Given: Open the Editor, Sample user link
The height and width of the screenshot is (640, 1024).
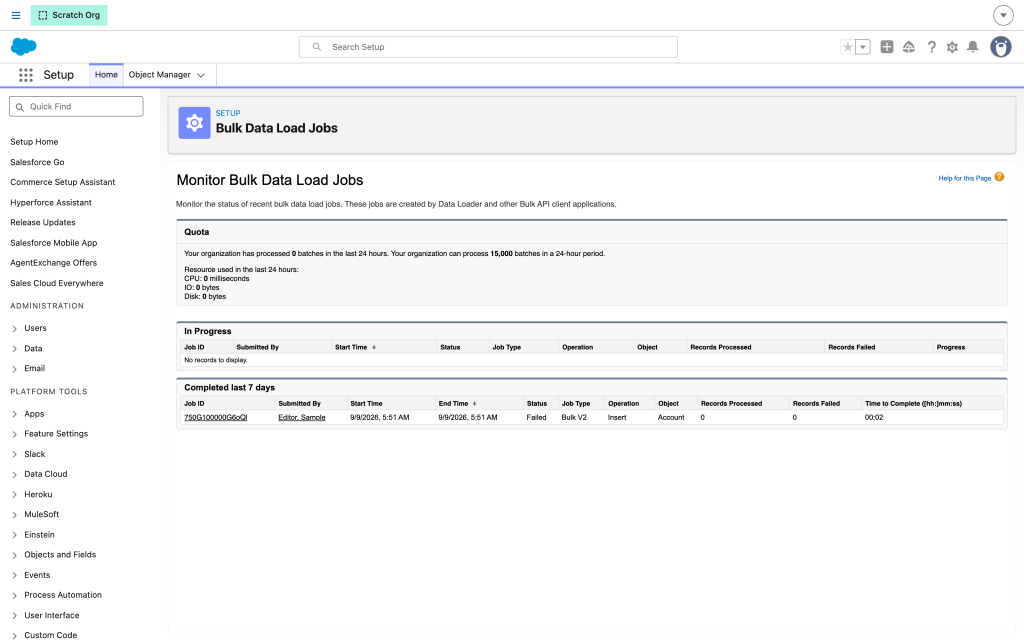Looking at the screenshot, I should (302, 417).
